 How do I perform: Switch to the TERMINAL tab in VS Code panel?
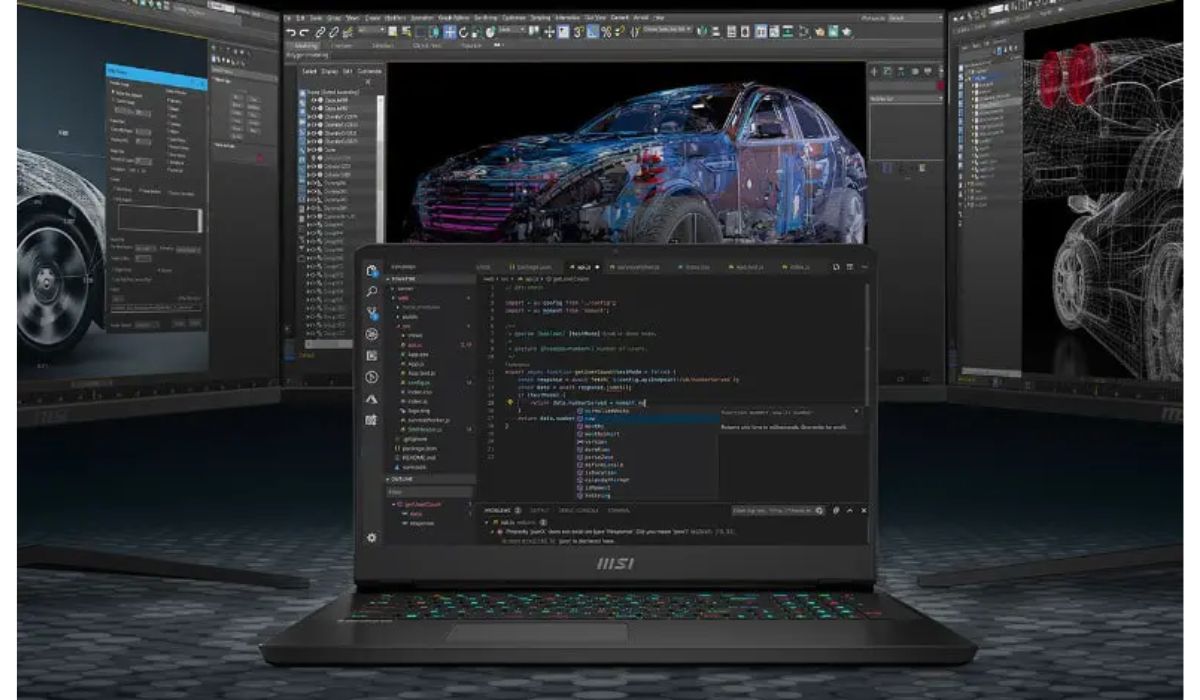click(x=619, y=510)
